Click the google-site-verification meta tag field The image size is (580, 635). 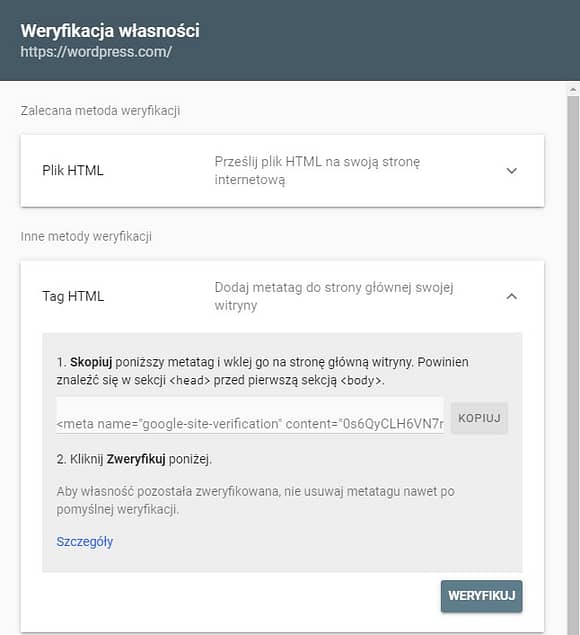pyautogui.click(x=250, y=416)
